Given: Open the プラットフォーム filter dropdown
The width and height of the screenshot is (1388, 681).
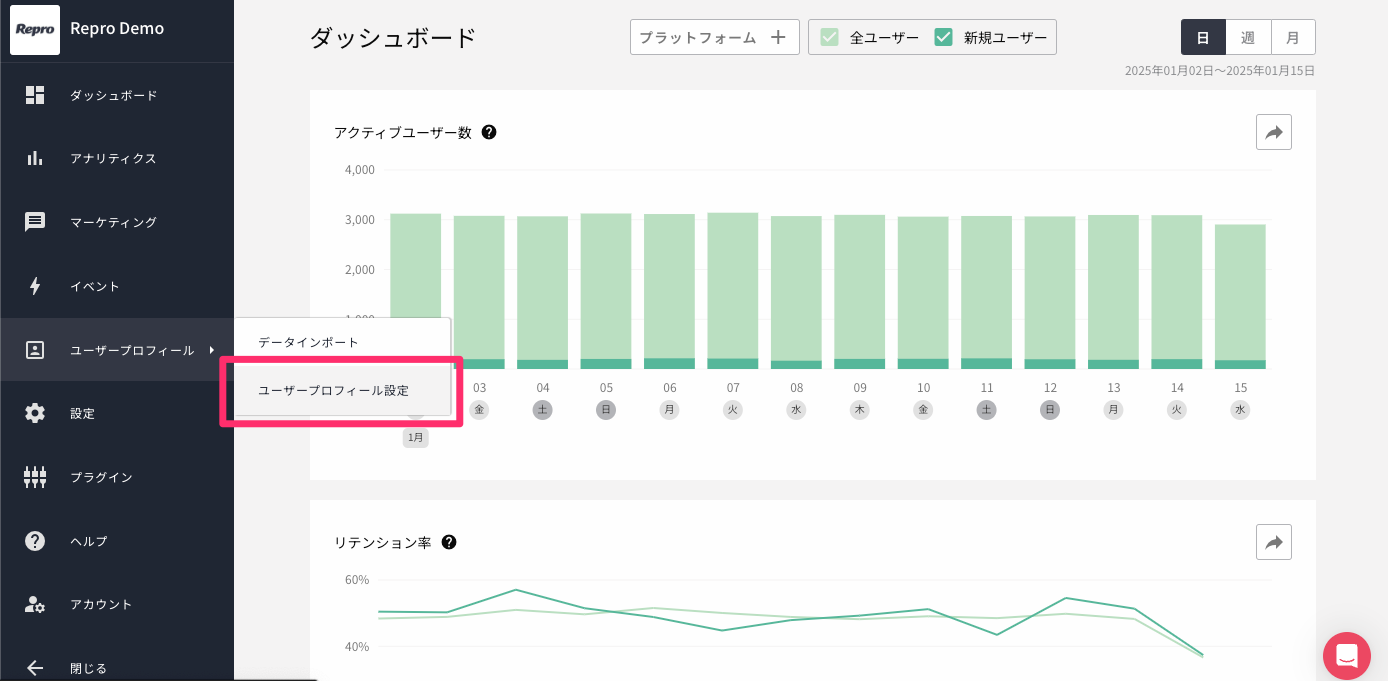Looking at the screenshot, I should click(714, 37).
